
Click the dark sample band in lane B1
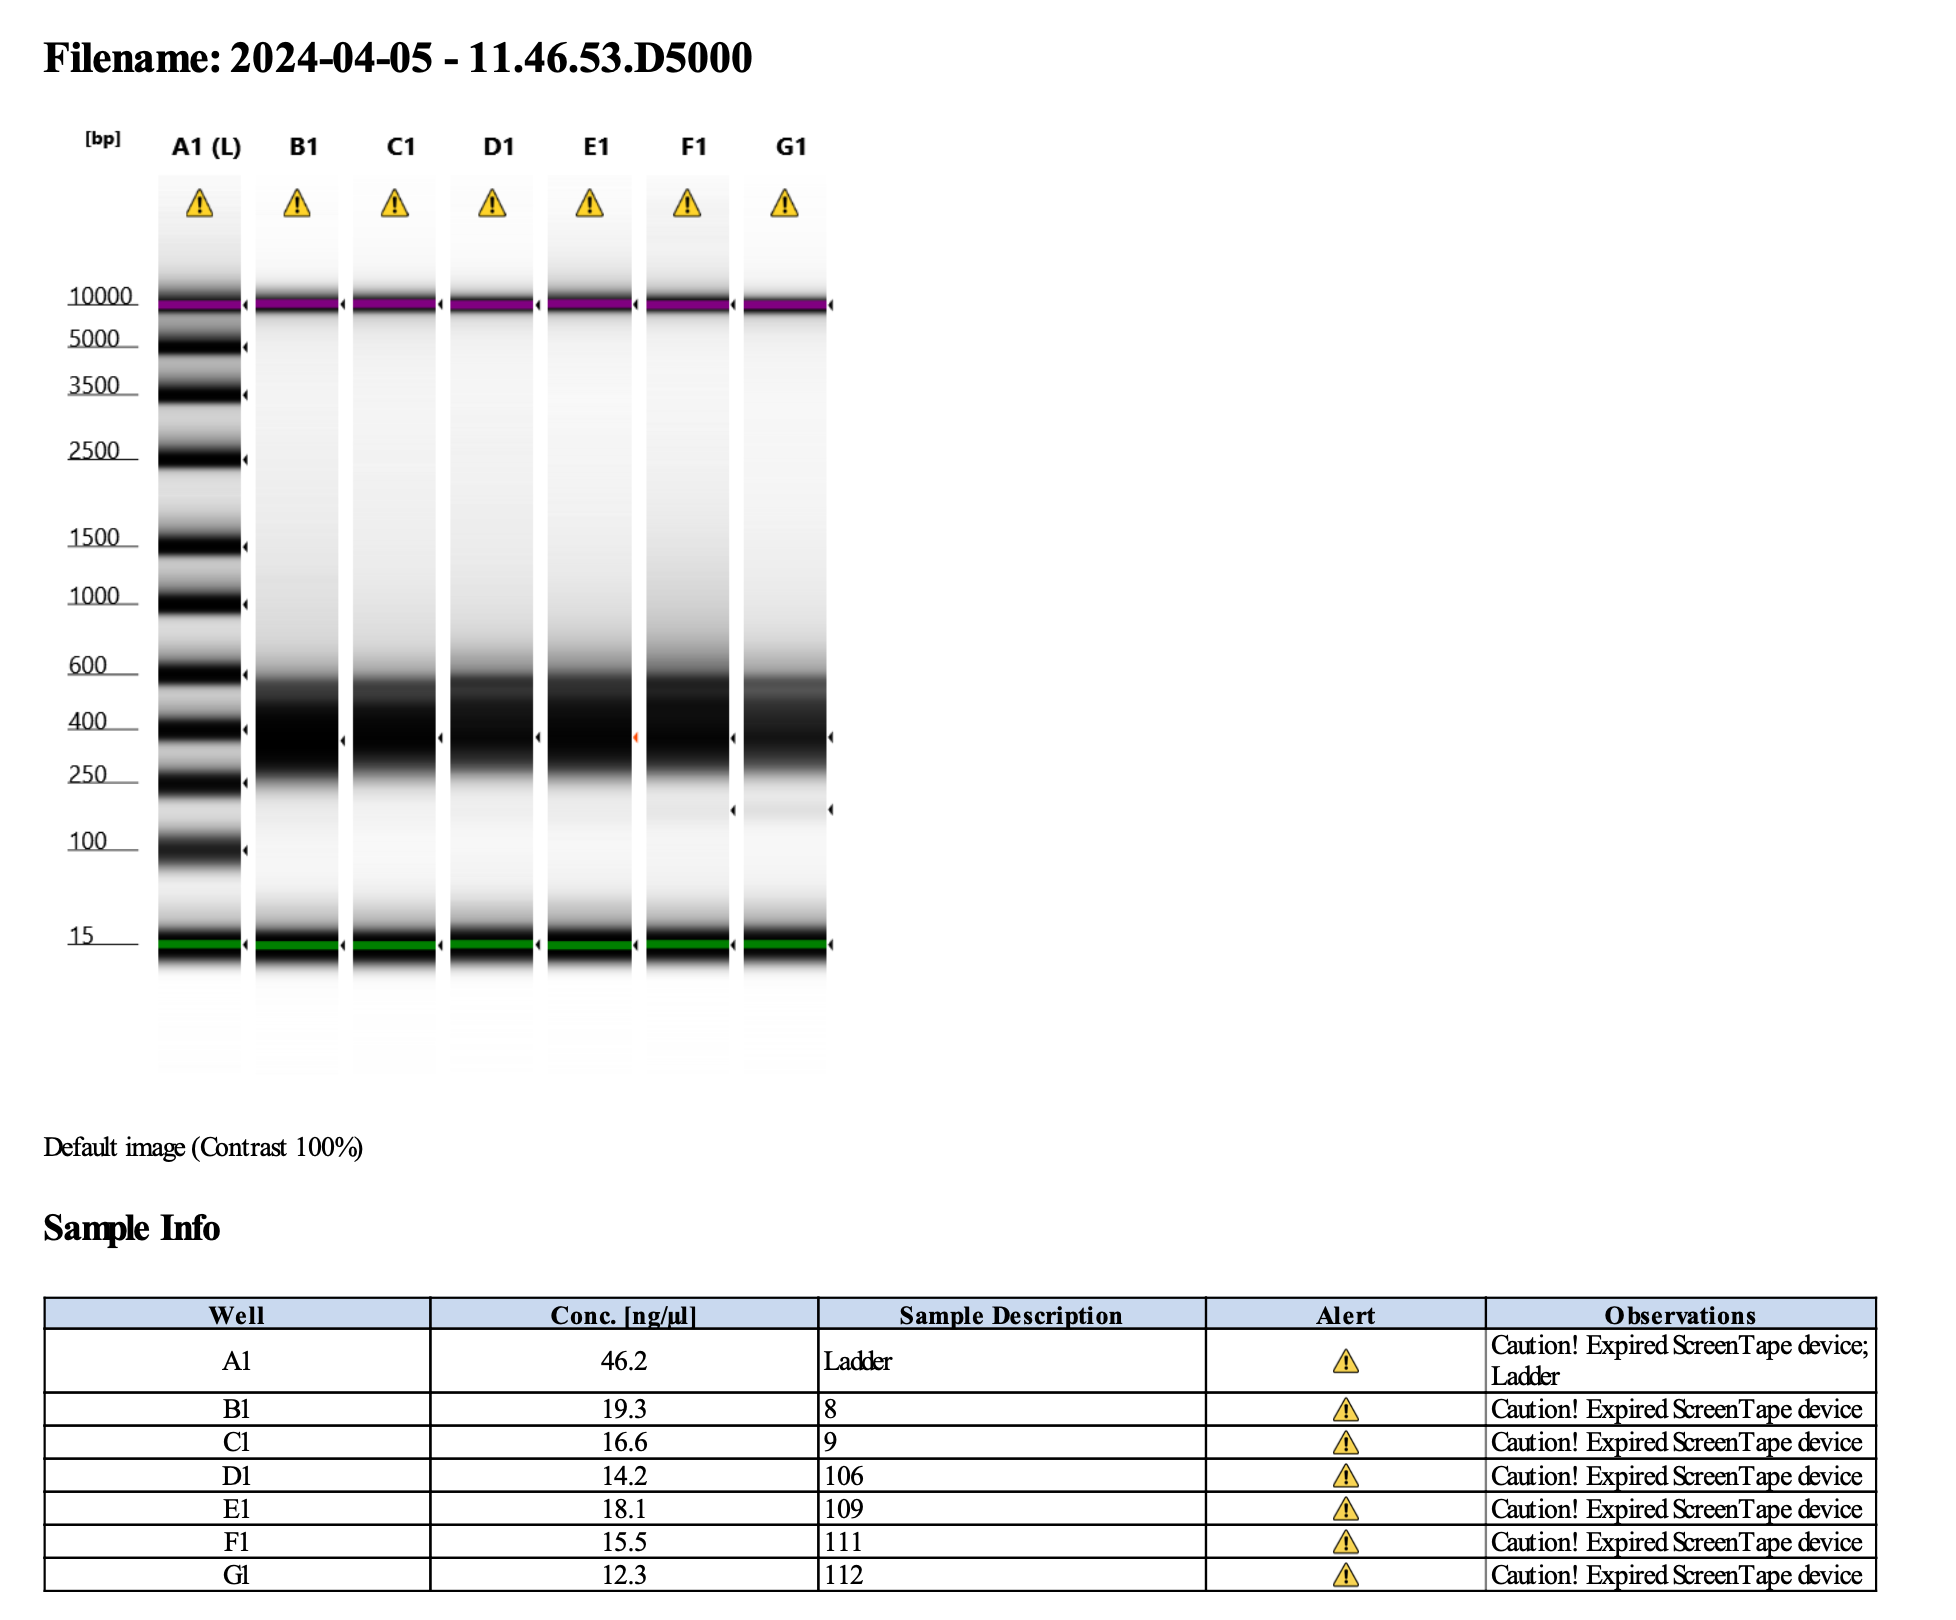(297, 735)
